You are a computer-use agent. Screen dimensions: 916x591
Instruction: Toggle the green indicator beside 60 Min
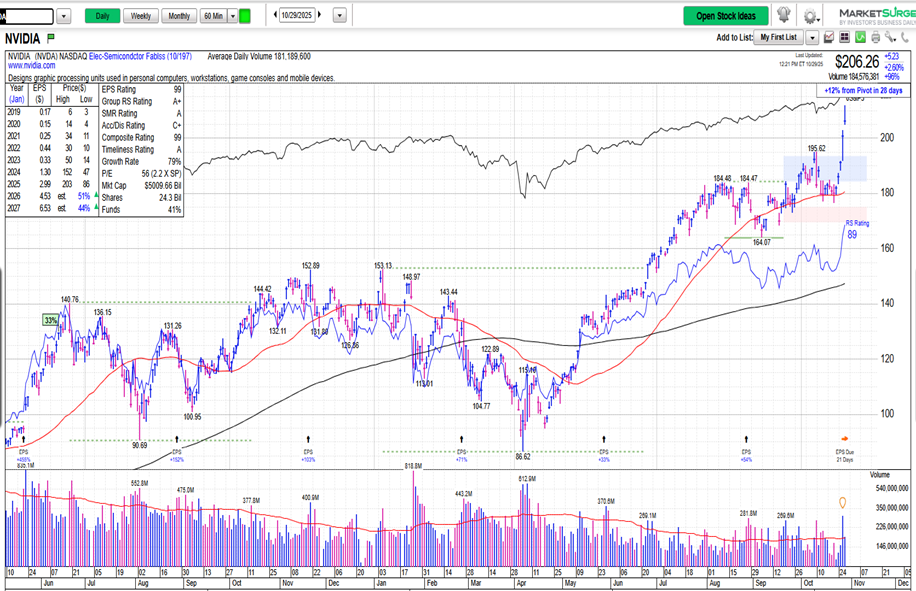[x=246, y=15]
